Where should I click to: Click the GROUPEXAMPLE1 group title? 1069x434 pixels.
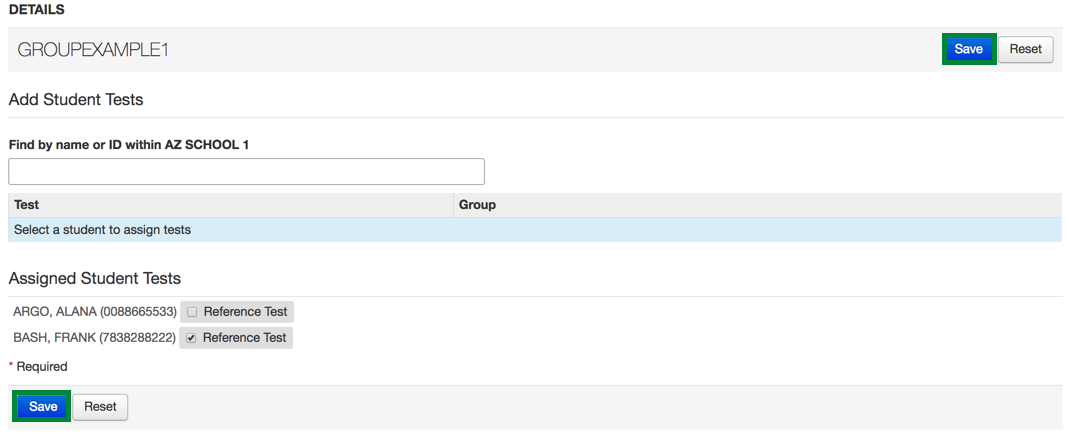tap(93, 49)
